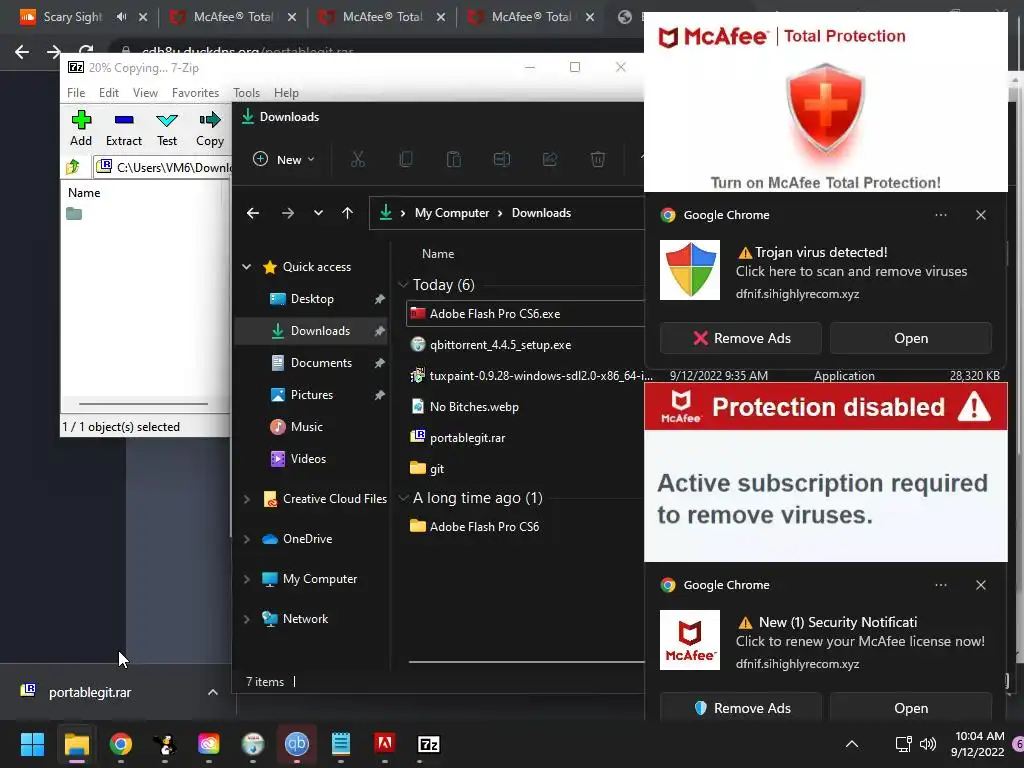This screenshot has height=768, width=1024.
Task: Click the Chrome back arrow button
Action: pyautogui.click(x=22, y=52)
